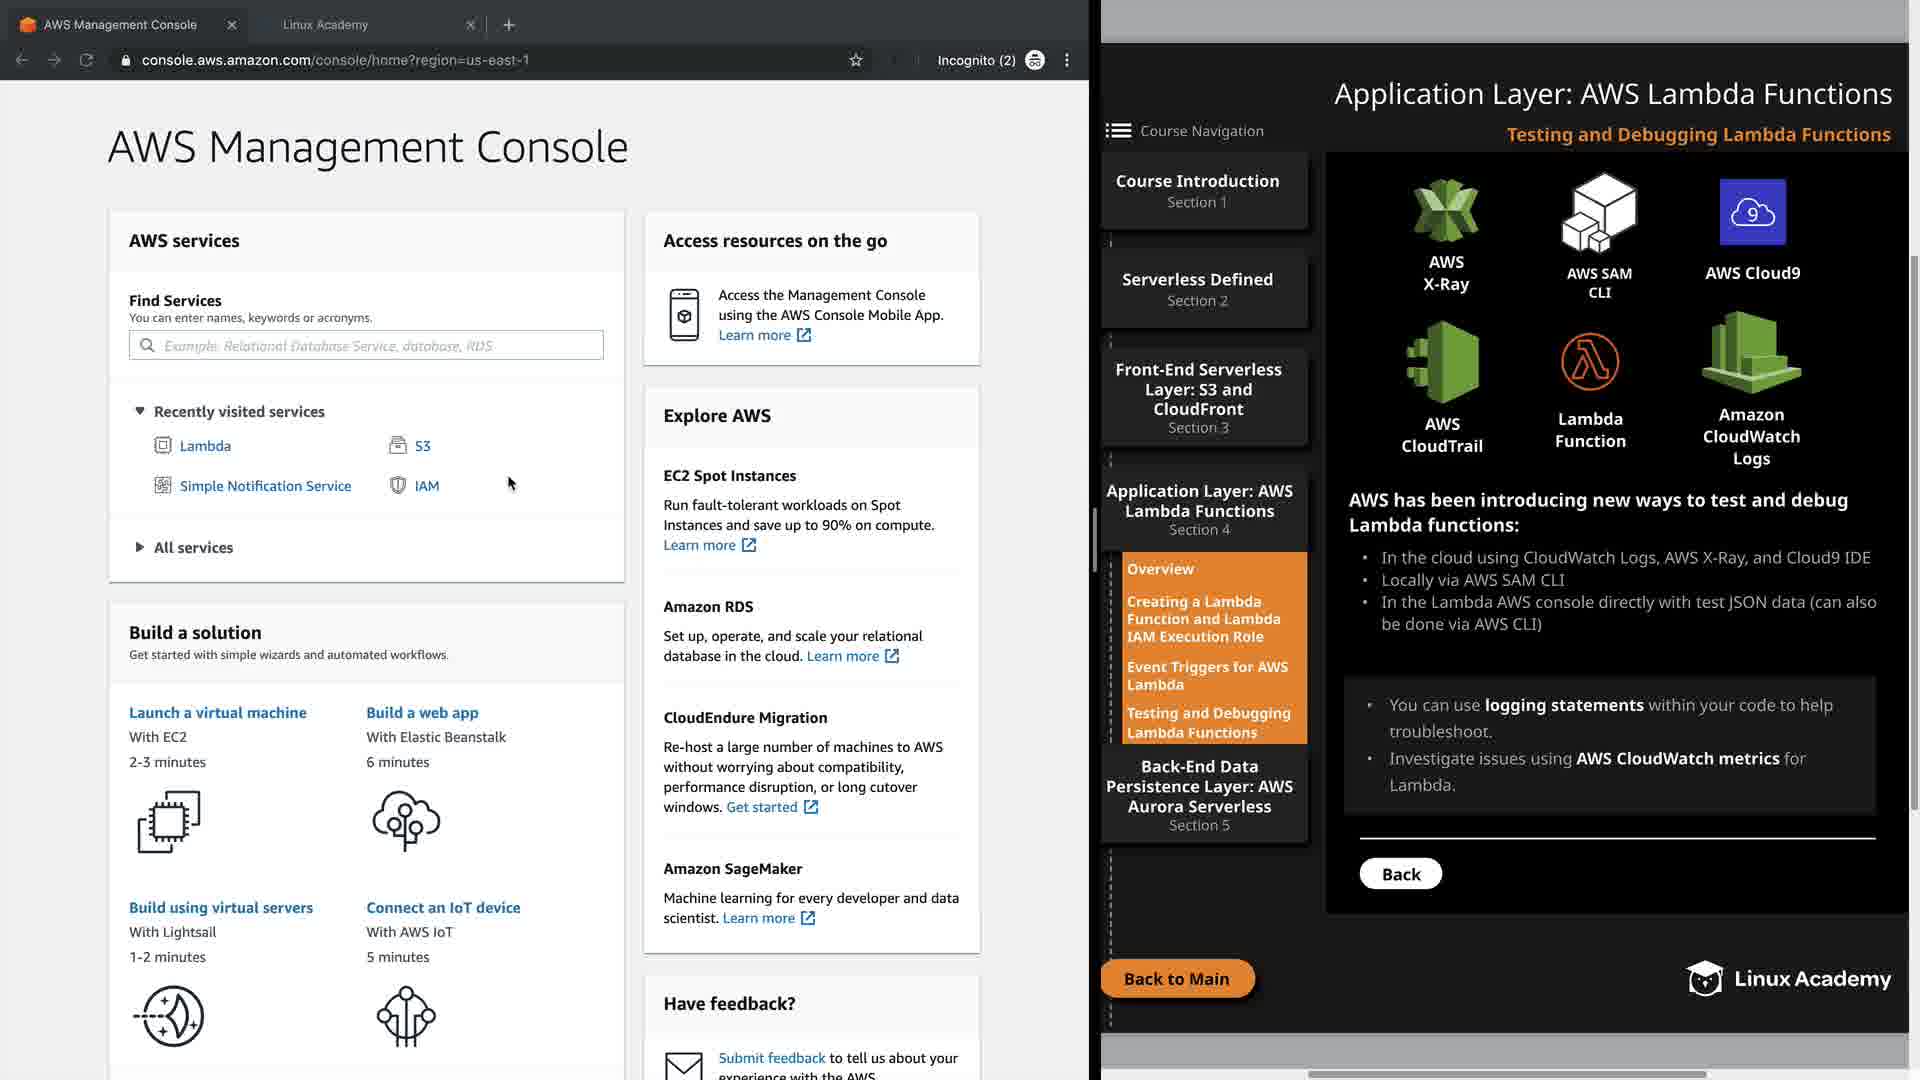Image resolution: width=1920 pixels, height=1080 pixels.
Task: Open Lambda from recently visited services
Action: [x=205, y=446]
